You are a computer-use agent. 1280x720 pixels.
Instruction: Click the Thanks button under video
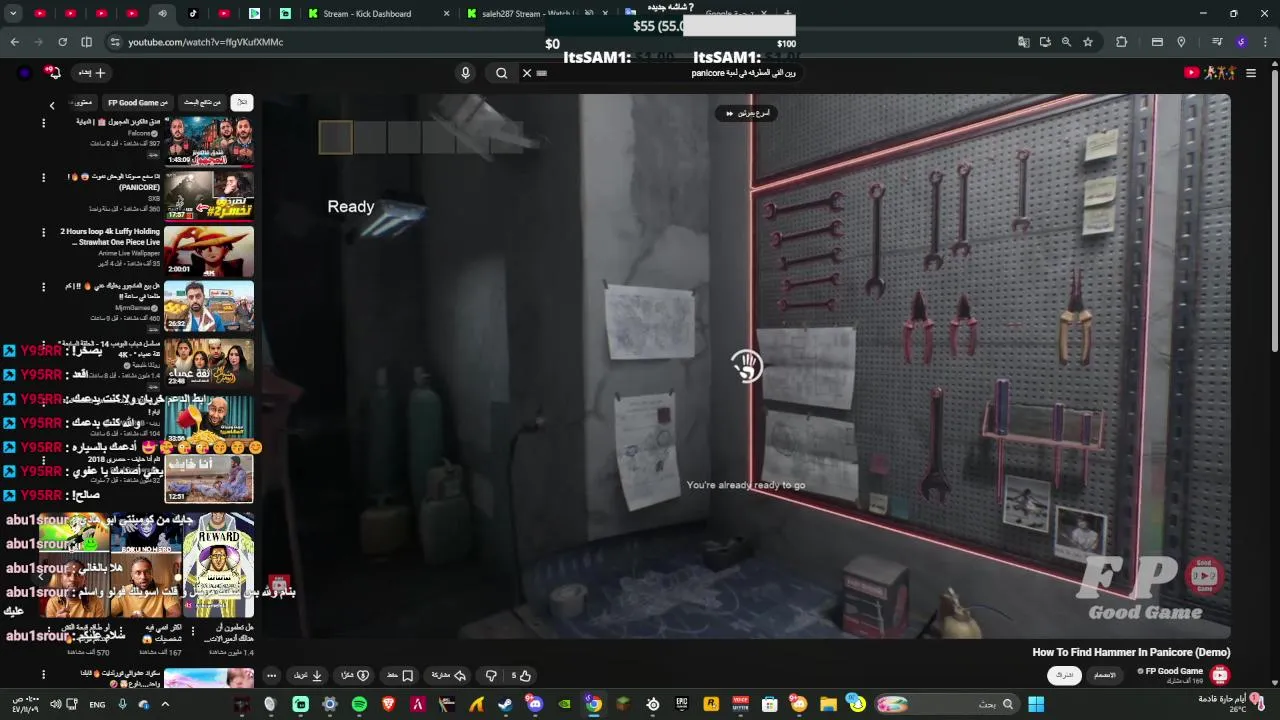(355, 675)
